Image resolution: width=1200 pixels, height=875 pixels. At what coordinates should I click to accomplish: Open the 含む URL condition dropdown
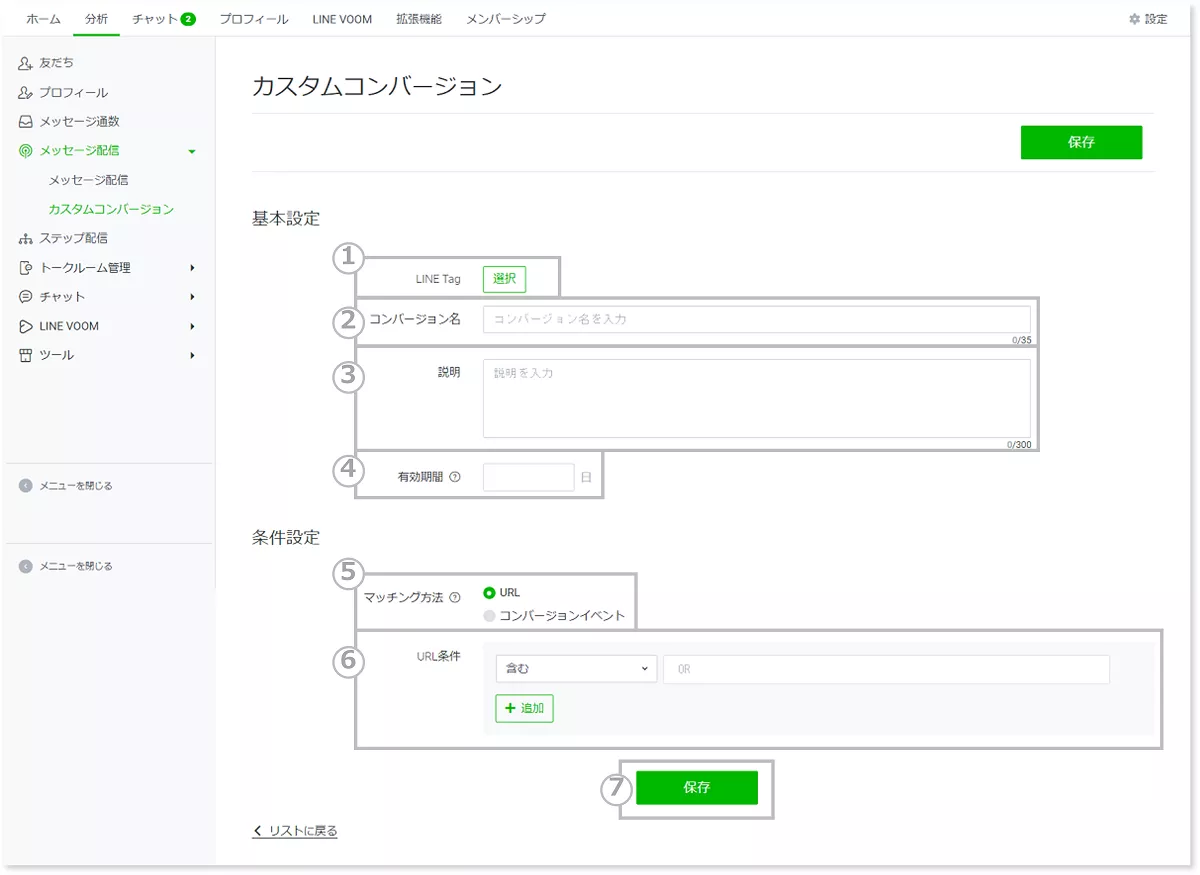pos(576,669)
